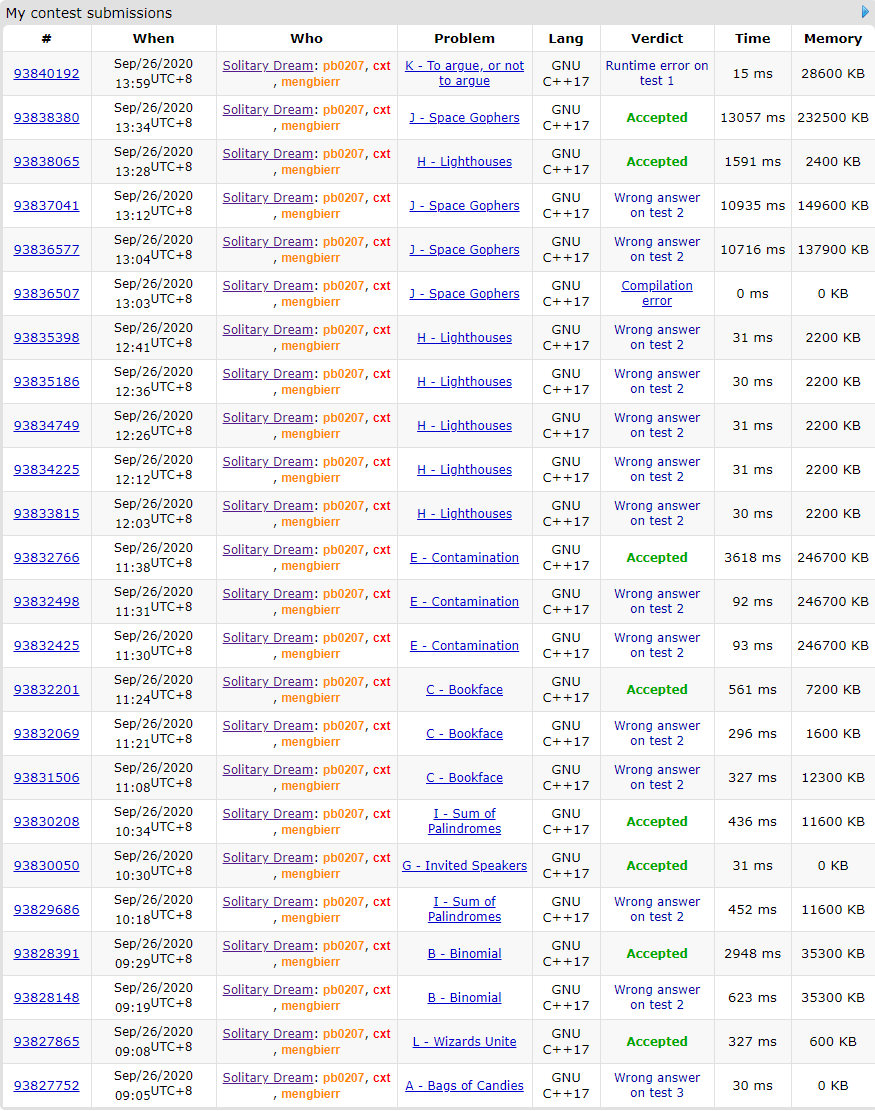Screen dimensions: 875x1111
Task: Open submission 93832766
Action: point(46,558)
